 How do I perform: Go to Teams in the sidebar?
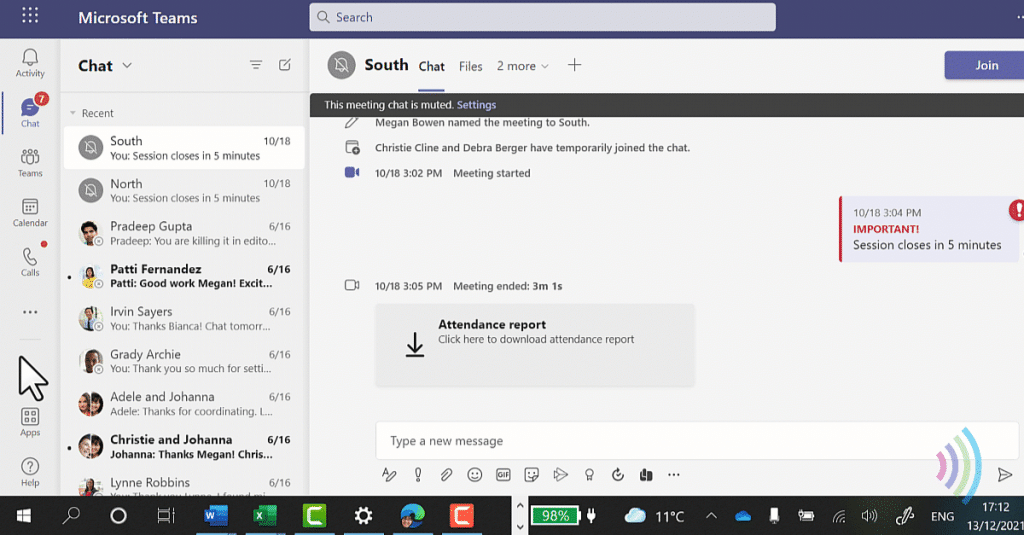point(30,163)
